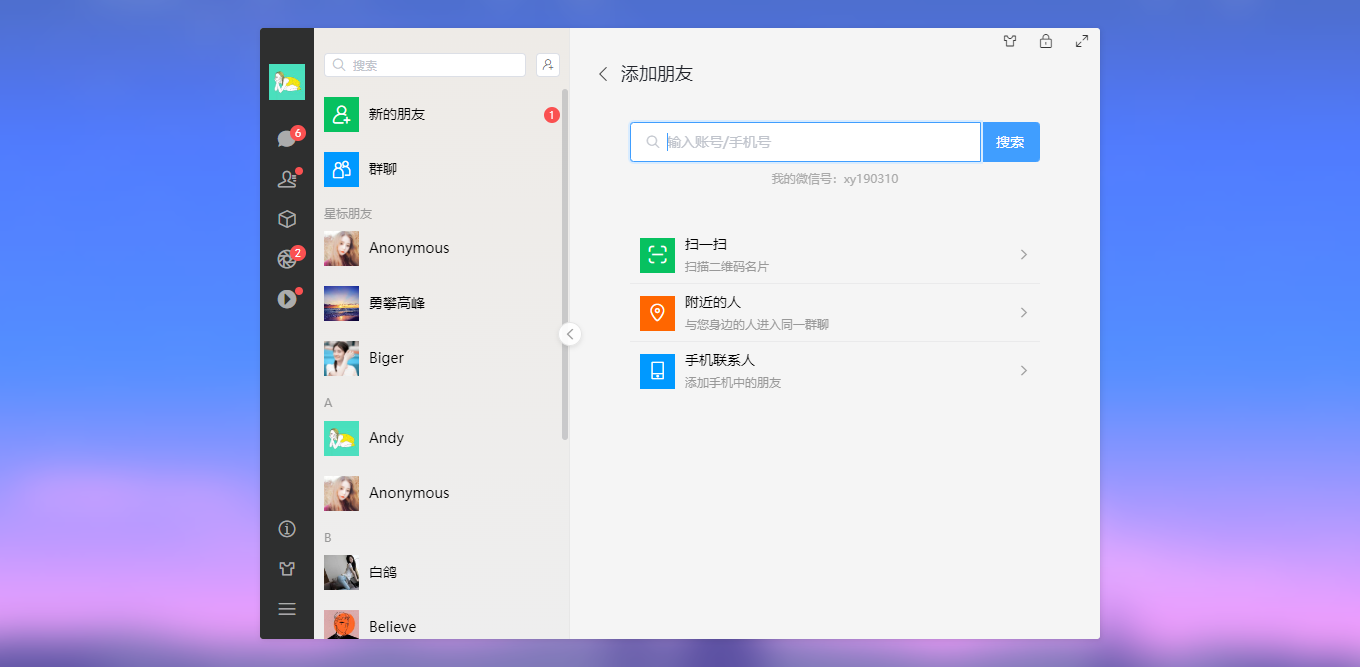Change theme via the shirt icon
Image resolution: width=1360 pixels, height=667 pixels.
click(x=1009, y=41)
